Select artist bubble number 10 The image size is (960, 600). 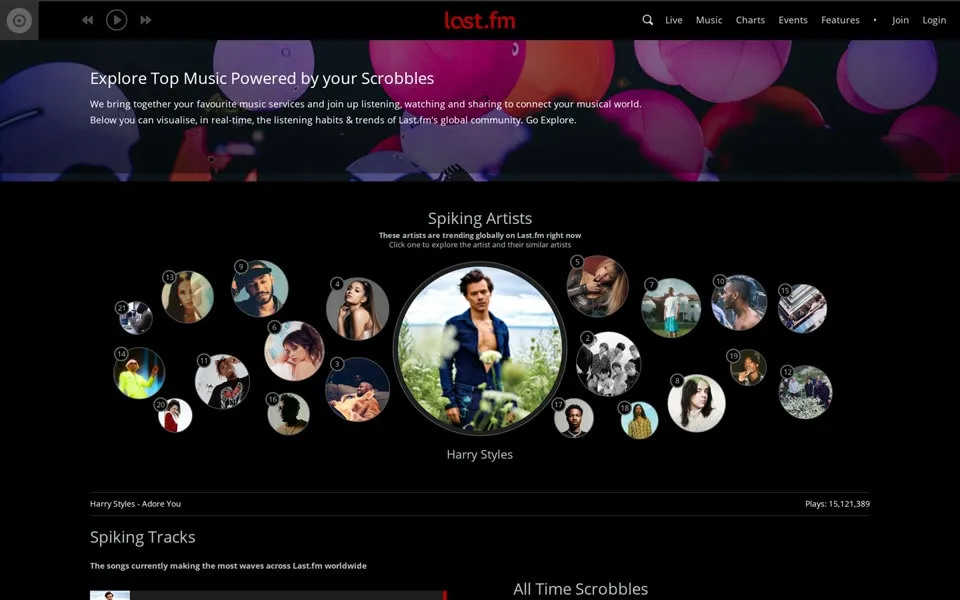click(x=739, y=302)
